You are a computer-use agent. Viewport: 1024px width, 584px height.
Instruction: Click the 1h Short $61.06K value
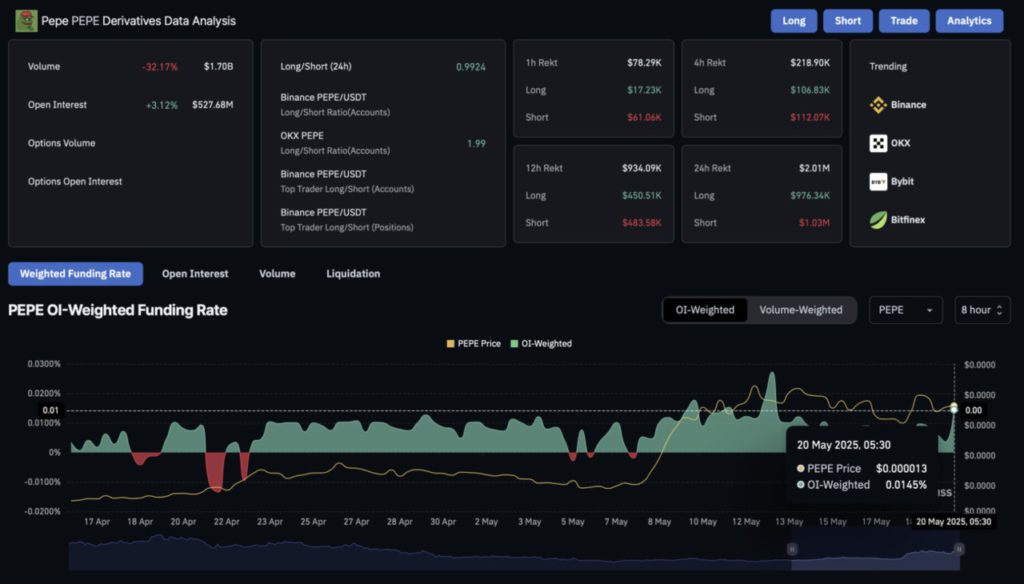coord(644,118)
